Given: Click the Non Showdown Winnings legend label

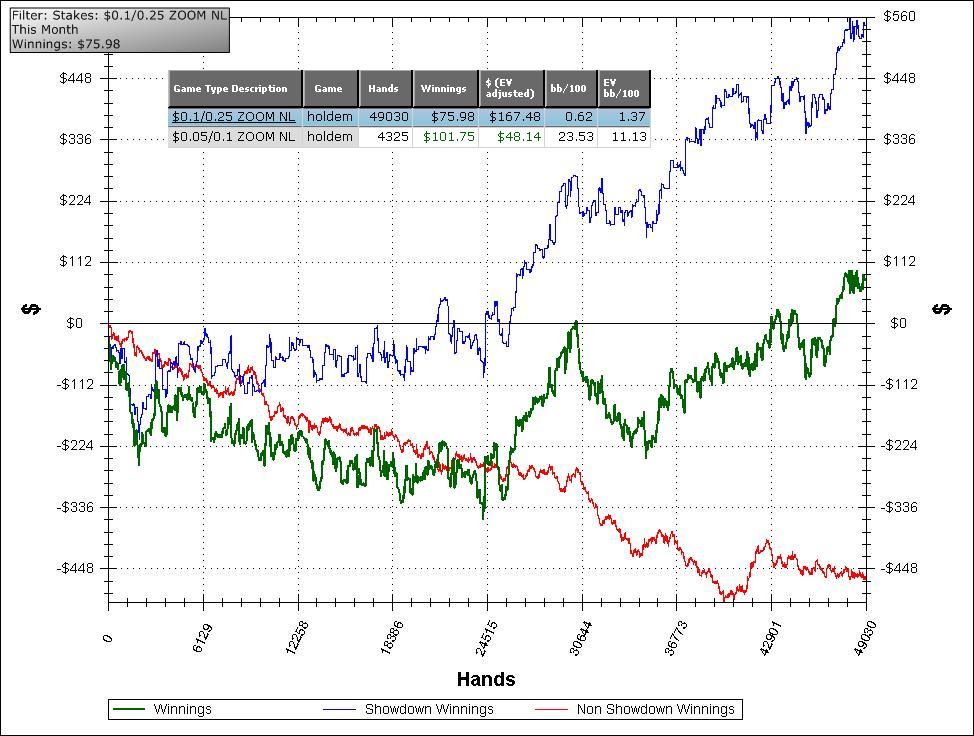Looking at the screenshot, I should pos(655,709).
